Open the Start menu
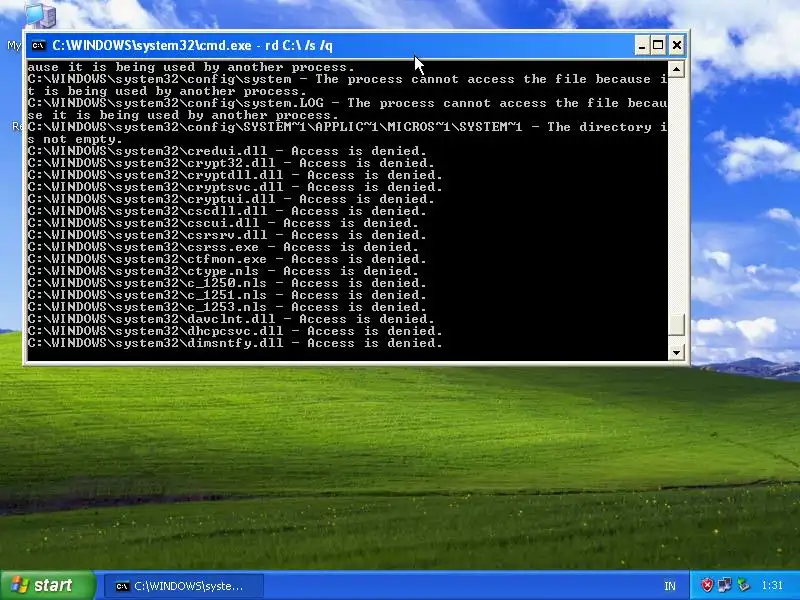Screen dimensions: 800x600 47,585
